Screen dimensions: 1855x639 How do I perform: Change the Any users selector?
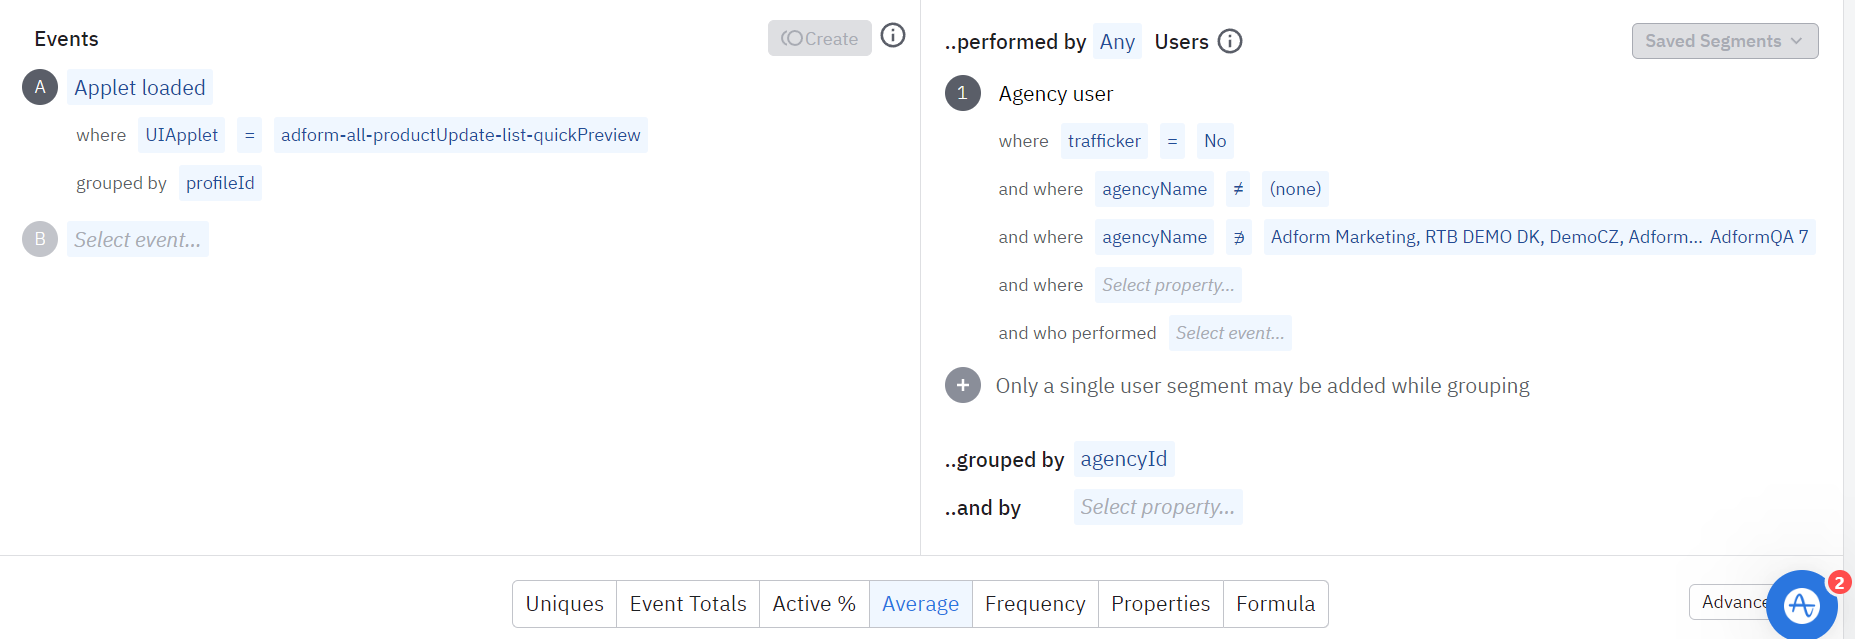pos(1117,41)
